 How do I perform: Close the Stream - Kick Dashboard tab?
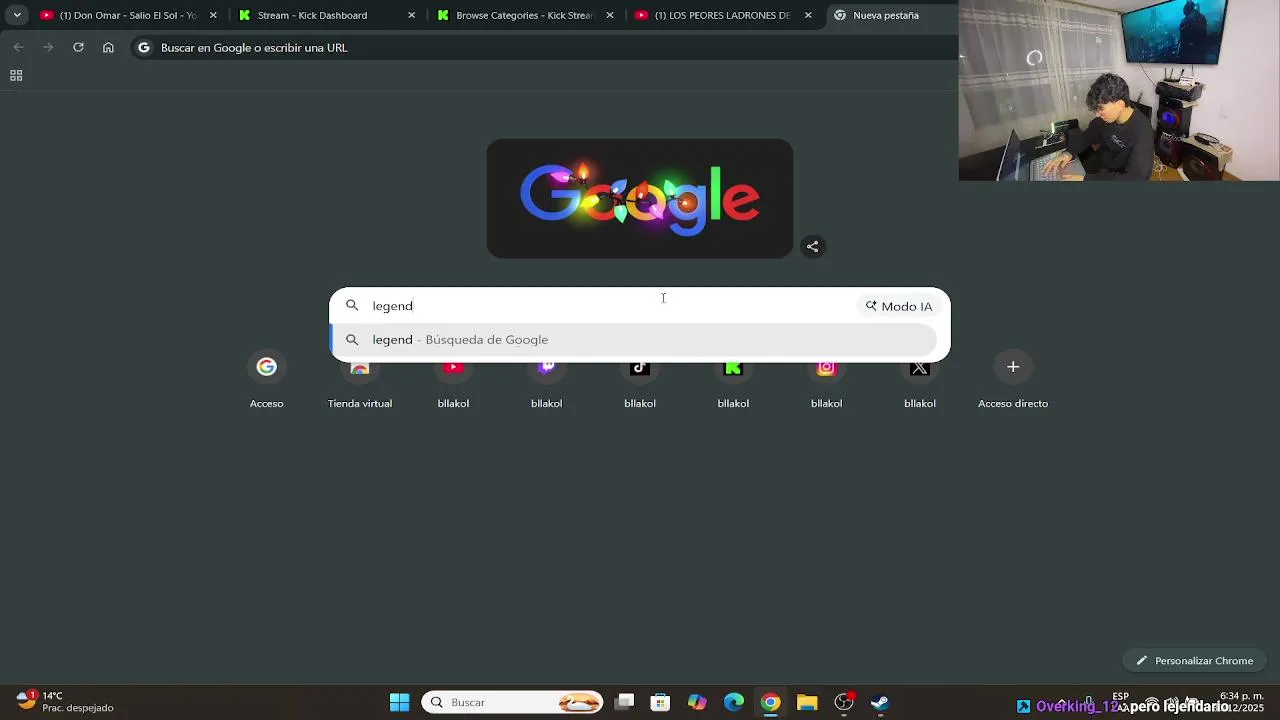point(411,15)
